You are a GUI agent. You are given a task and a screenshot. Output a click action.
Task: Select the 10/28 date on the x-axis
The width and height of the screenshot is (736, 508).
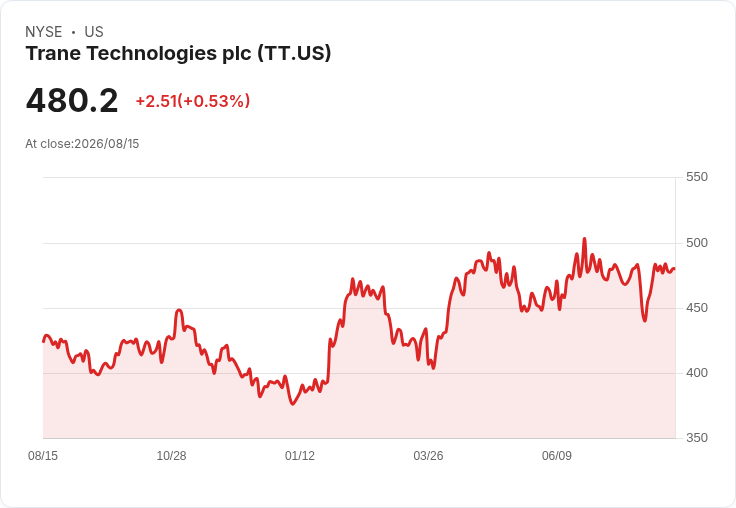tap(171, 455)
